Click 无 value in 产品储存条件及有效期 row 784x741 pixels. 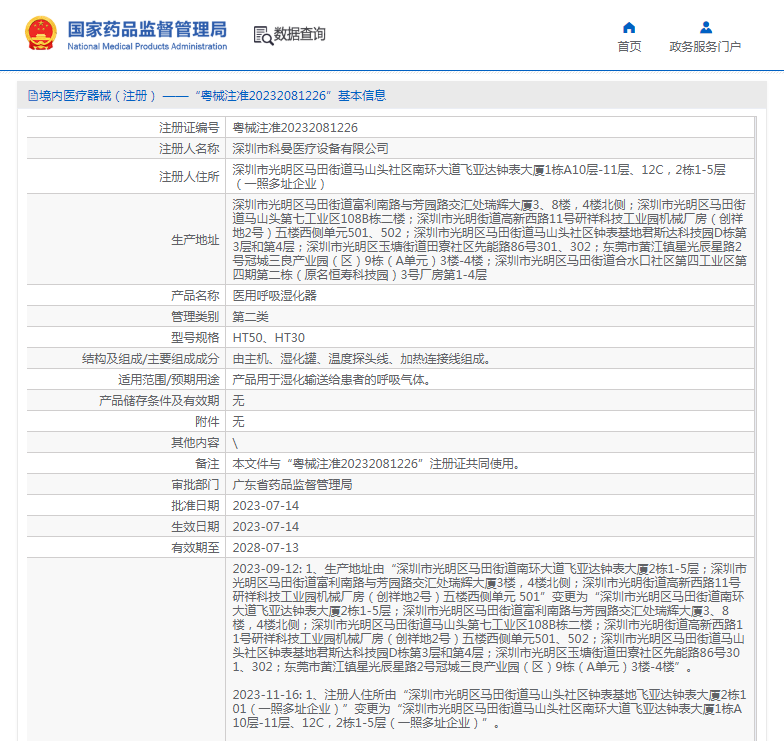(238, 400)
